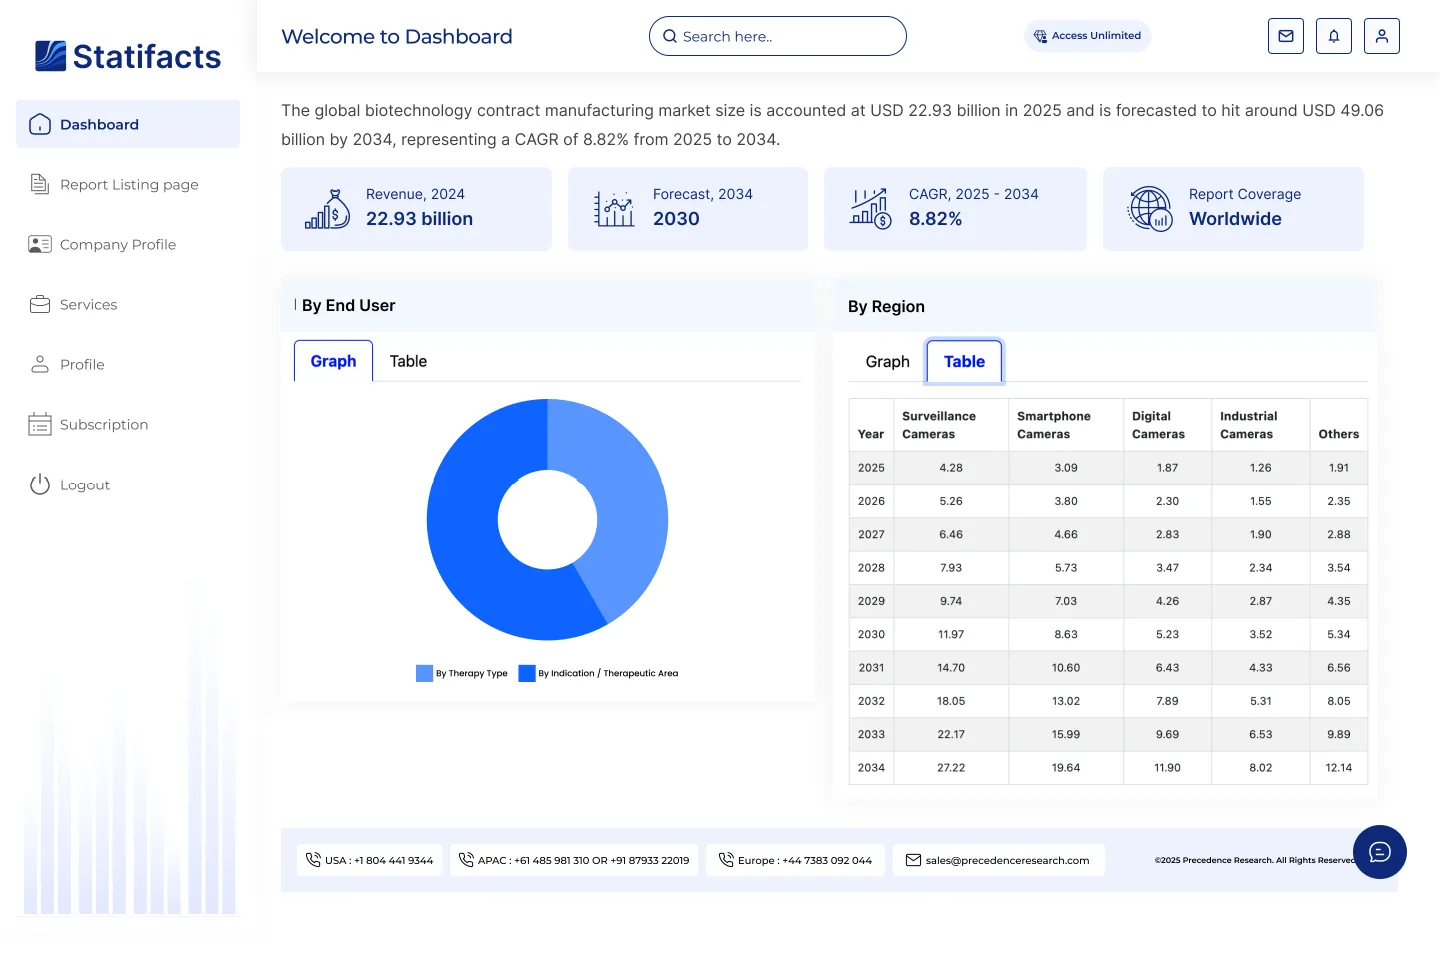Image resolution: width=1441 pixels, height=959 pixels.
Task: Click the APAC phone number link
Action: click(x=574, y=860)
